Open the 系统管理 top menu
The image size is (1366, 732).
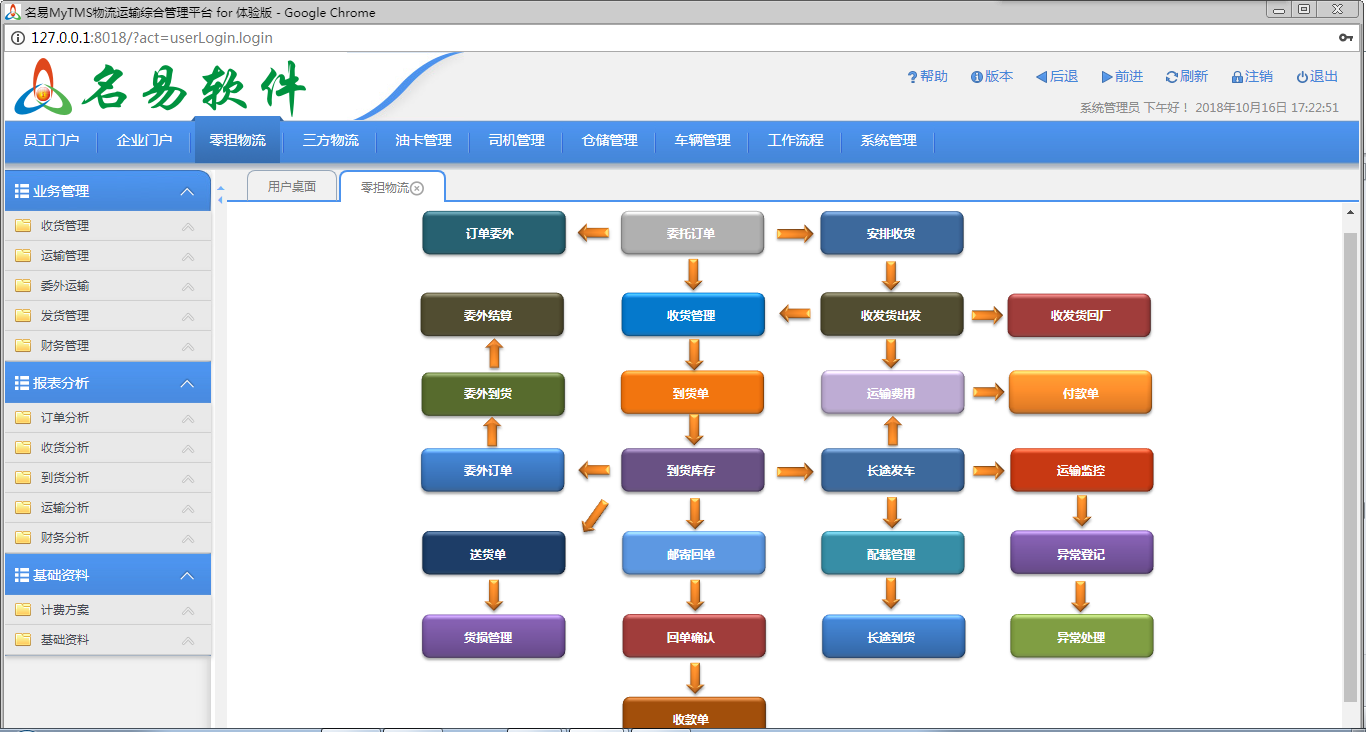point(888,141)
